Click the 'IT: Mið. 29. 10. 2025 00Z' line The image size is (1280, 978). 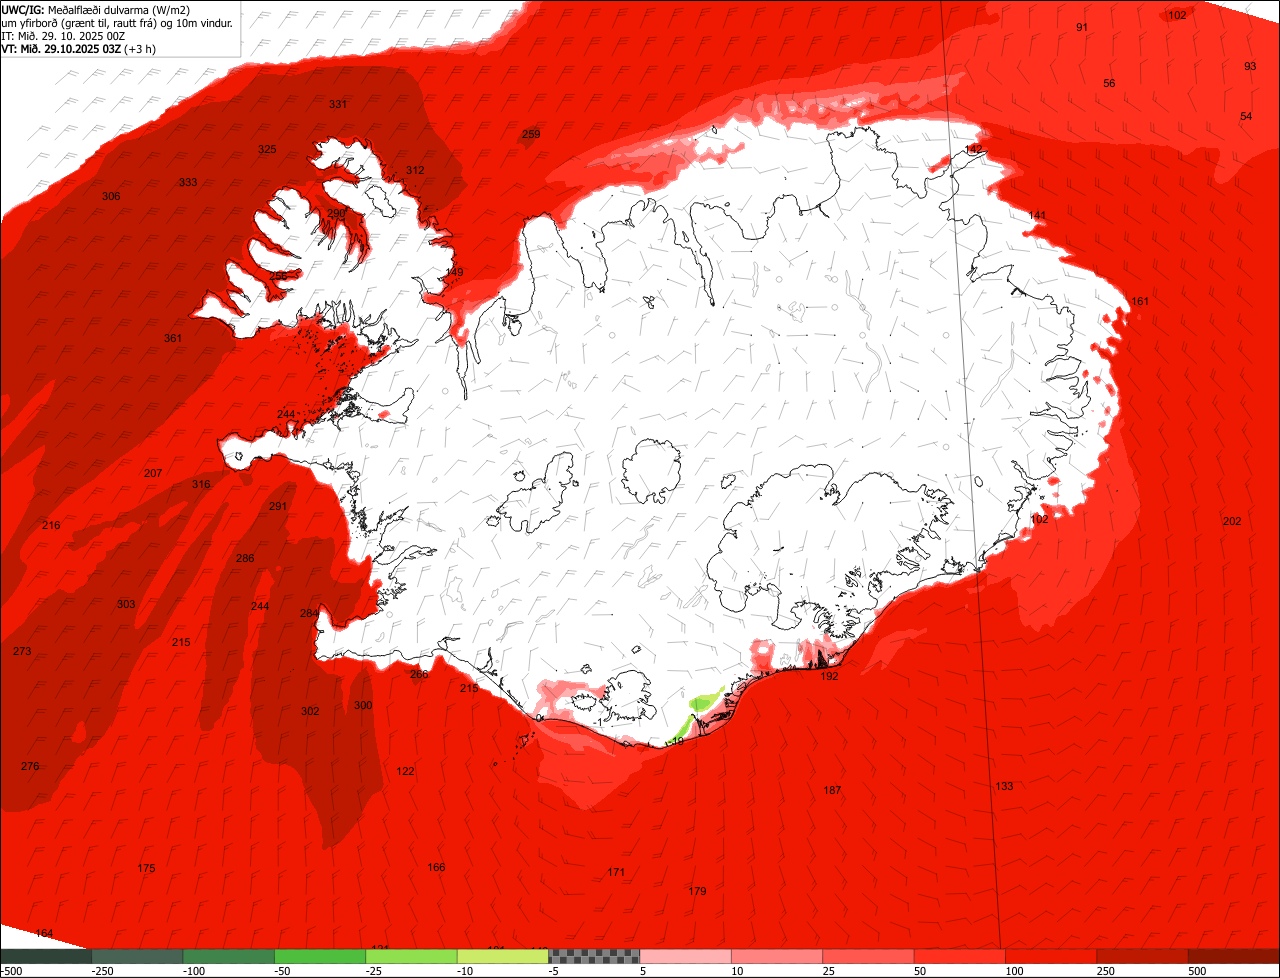[x=63, y=36]
